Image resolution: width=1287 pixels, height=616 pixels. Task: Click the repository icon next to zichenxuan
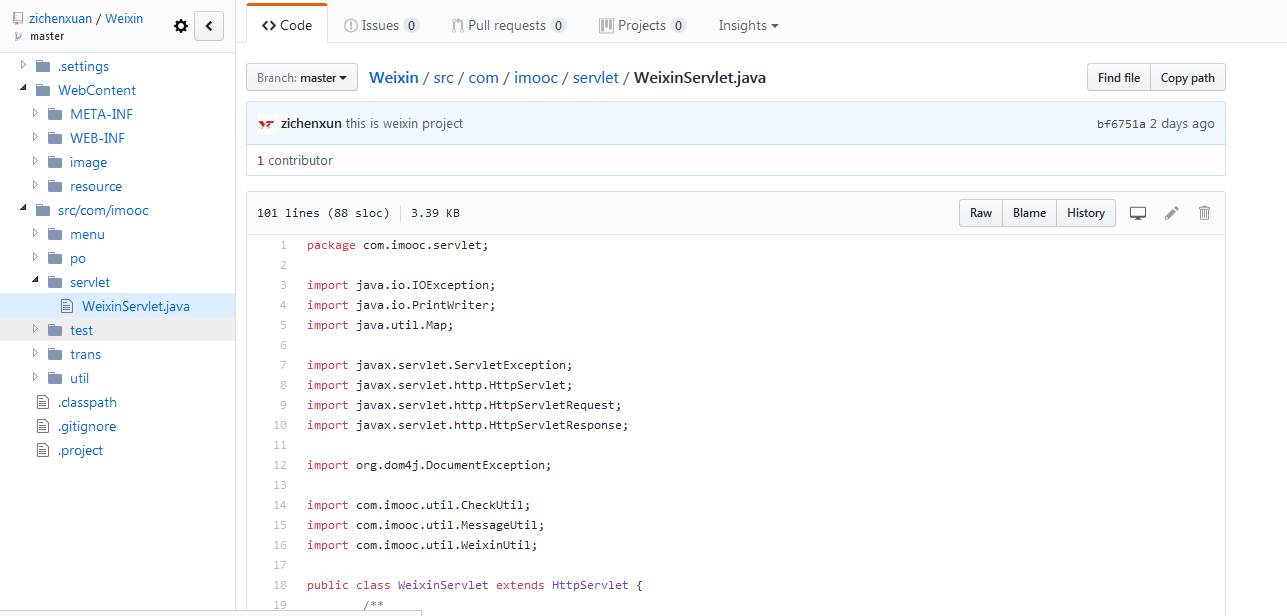pos(18,18)
